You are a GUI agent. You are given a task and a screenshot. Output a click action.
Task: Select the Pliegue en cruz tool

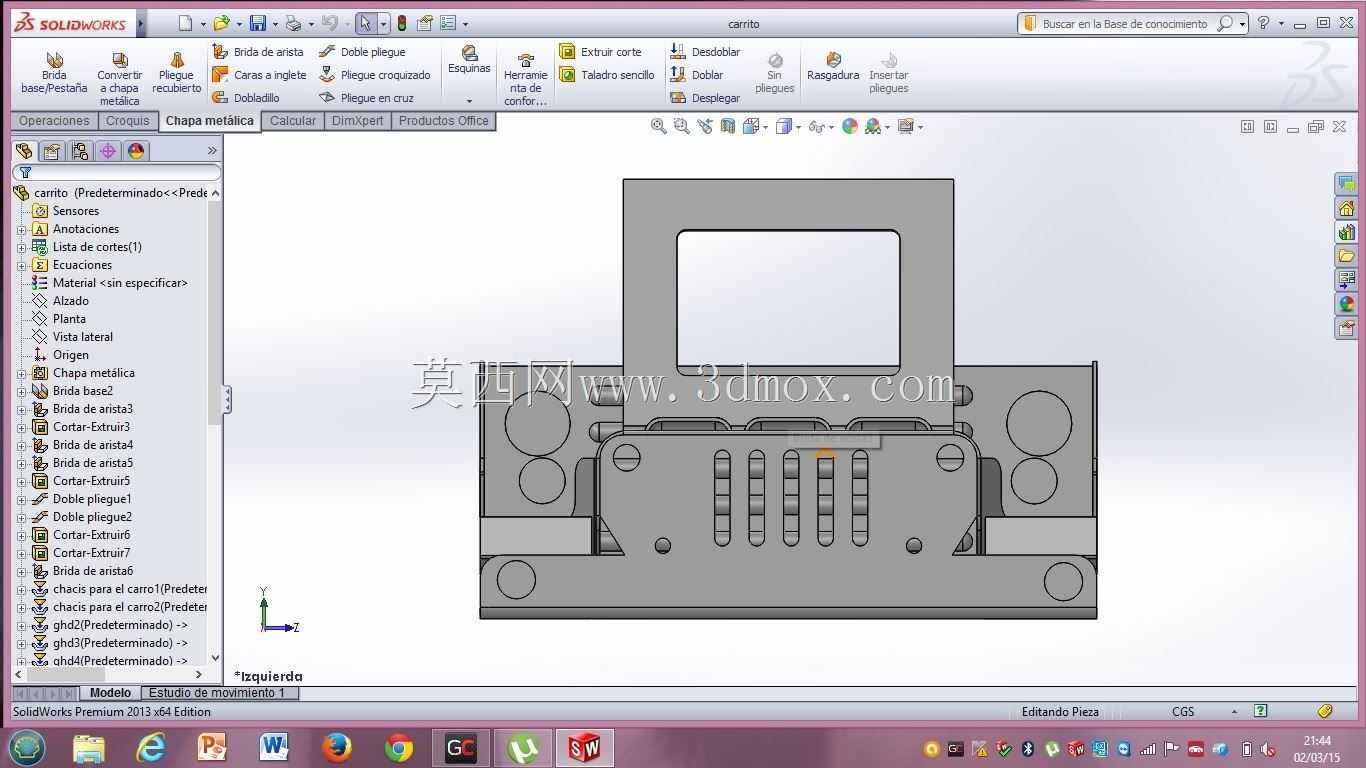(366, 98)
